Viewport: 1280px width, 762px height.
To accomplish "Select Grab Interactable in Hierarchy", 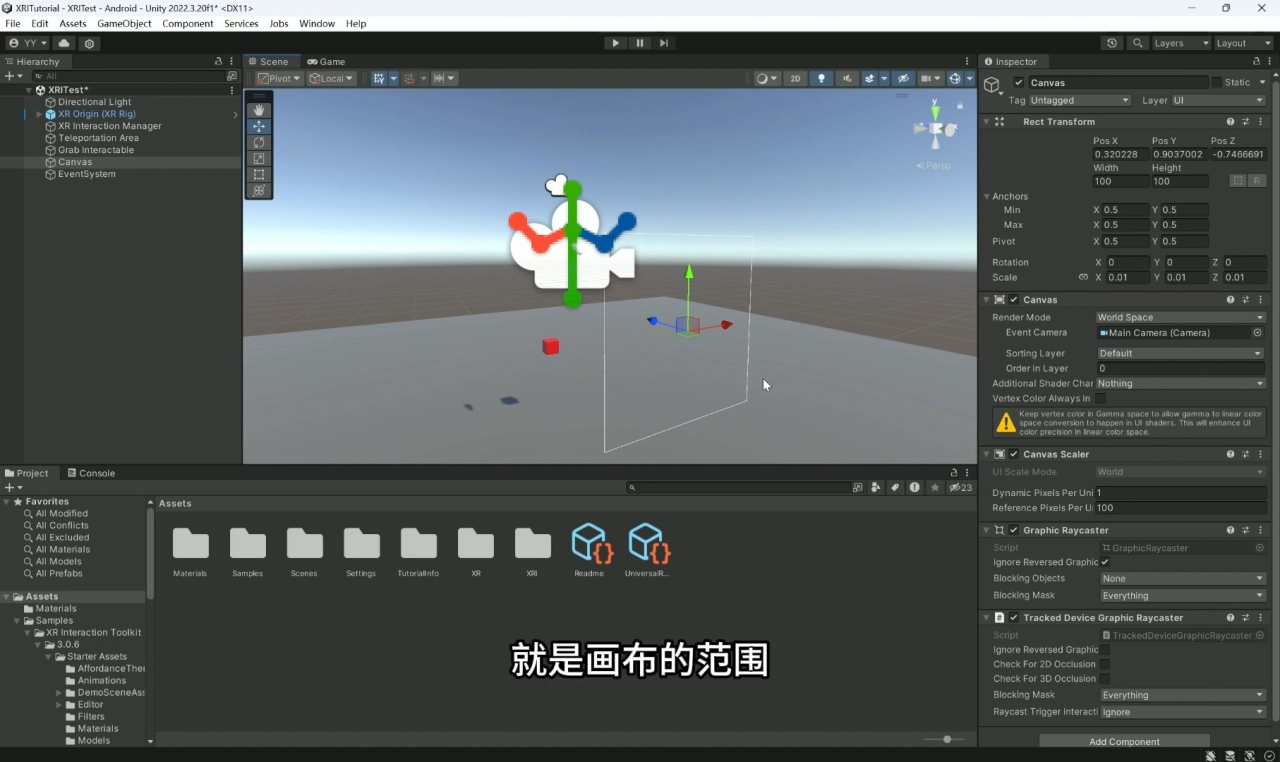I will click(x=95, y=150).
